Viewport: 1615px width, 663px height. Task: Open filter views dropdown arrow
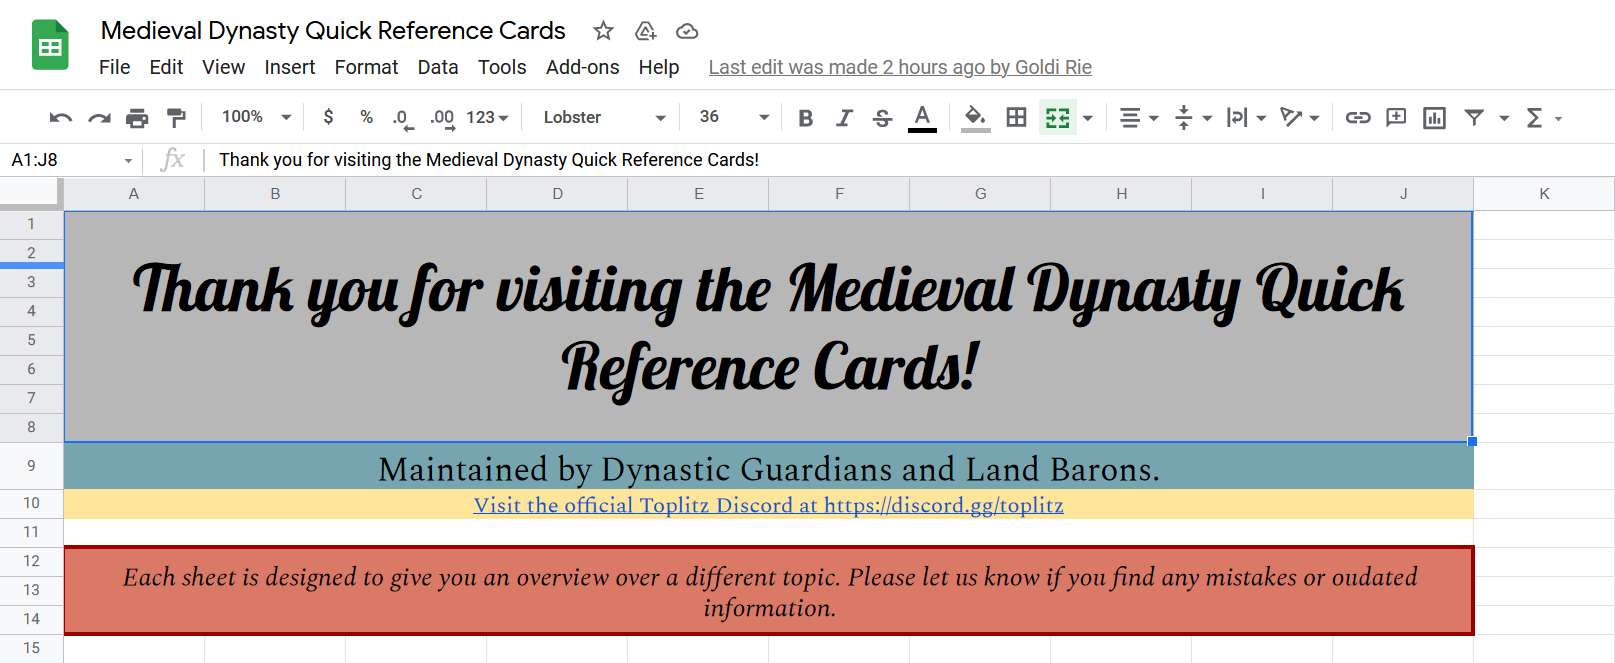point(1504,118)
